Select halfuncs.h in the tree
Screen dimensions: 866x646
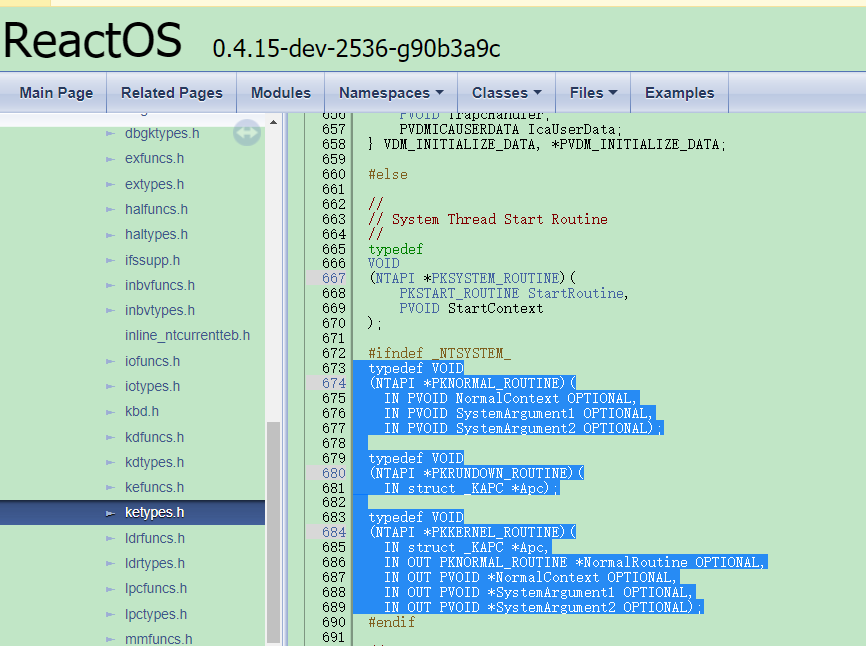point(156,209)
